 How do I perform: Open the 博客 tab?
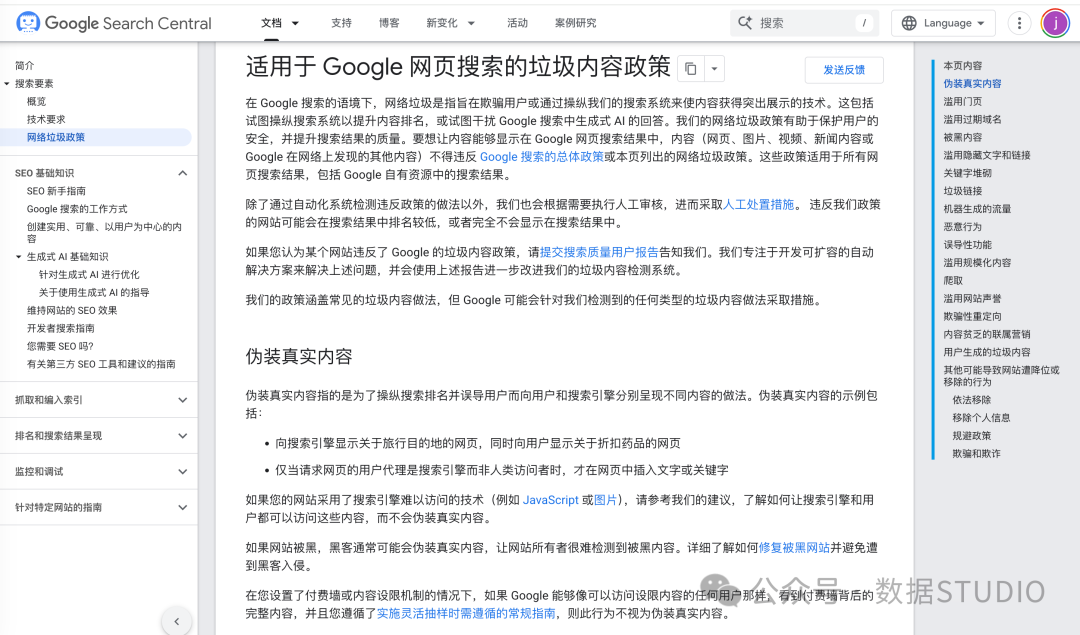[389, 23]
